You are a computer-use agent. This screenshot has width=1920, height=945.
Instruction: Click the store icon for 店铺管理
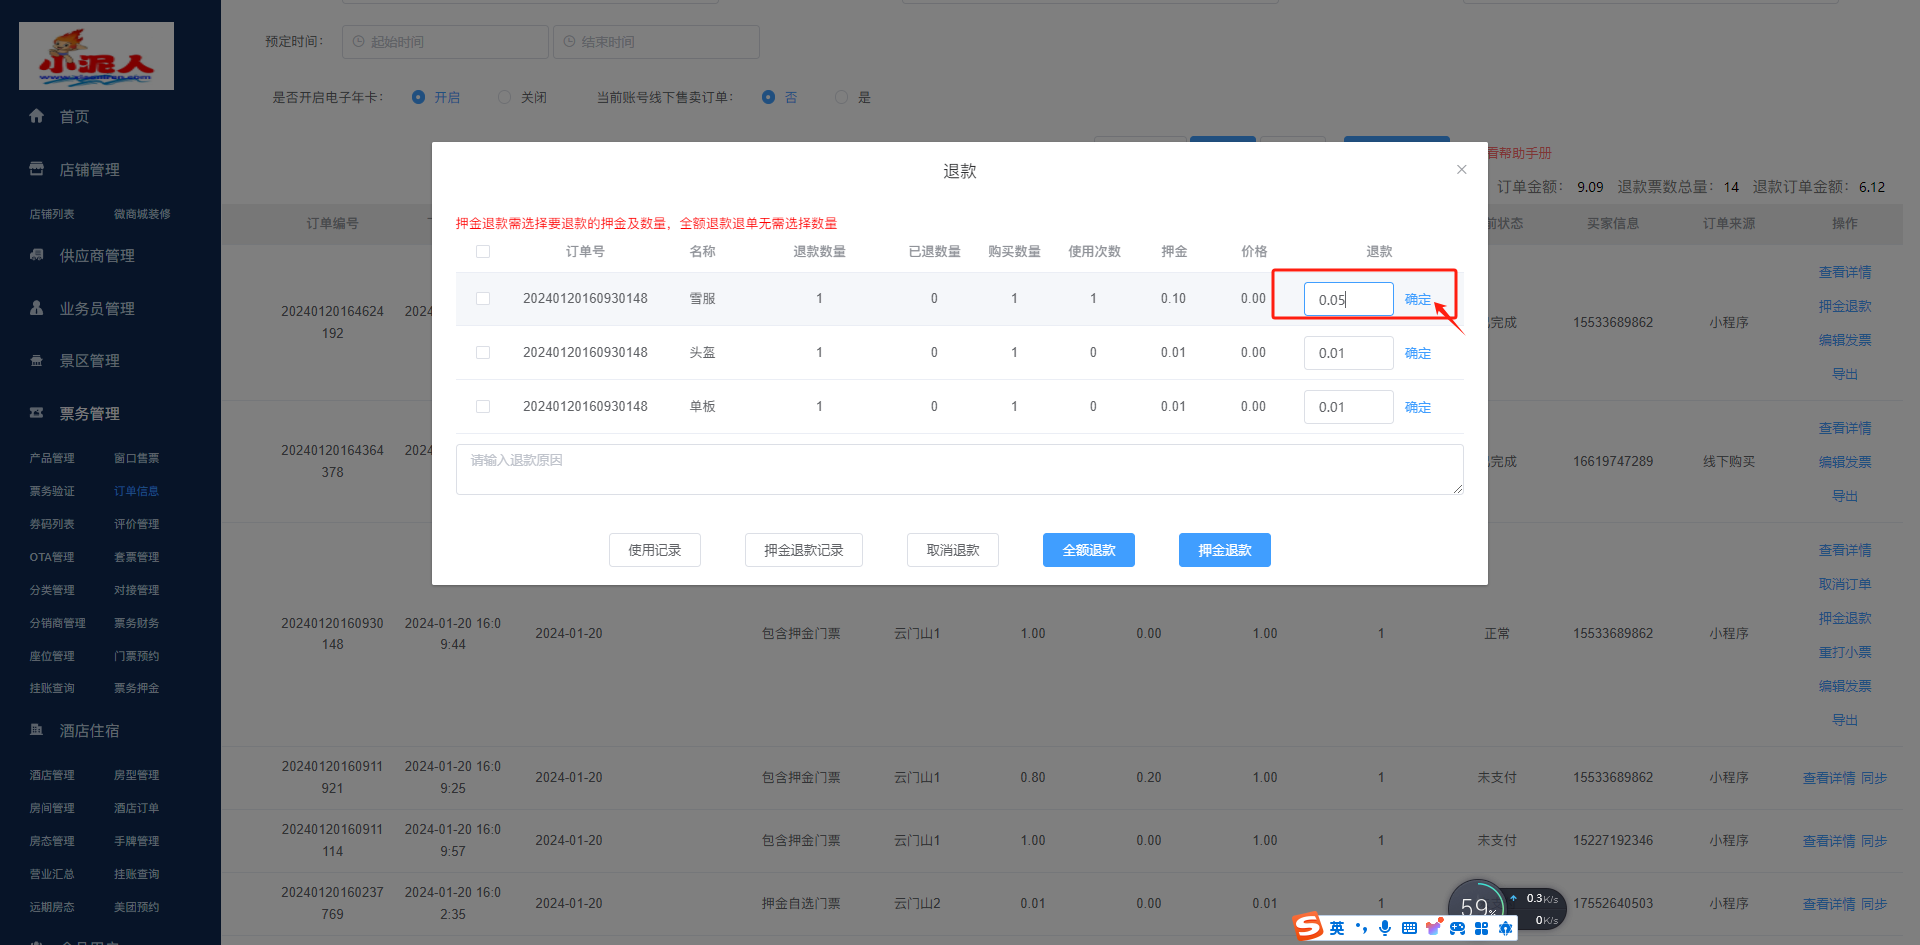coord(37,169)
